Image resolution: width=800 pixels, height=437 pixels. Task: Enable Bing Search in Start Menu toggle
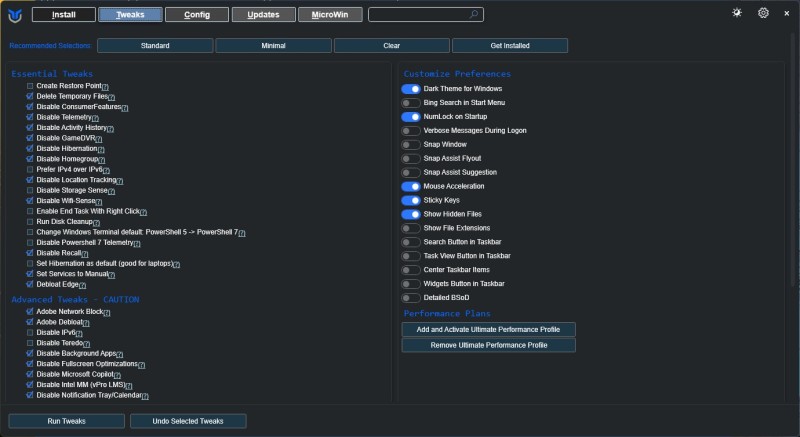tap(411, 103)
